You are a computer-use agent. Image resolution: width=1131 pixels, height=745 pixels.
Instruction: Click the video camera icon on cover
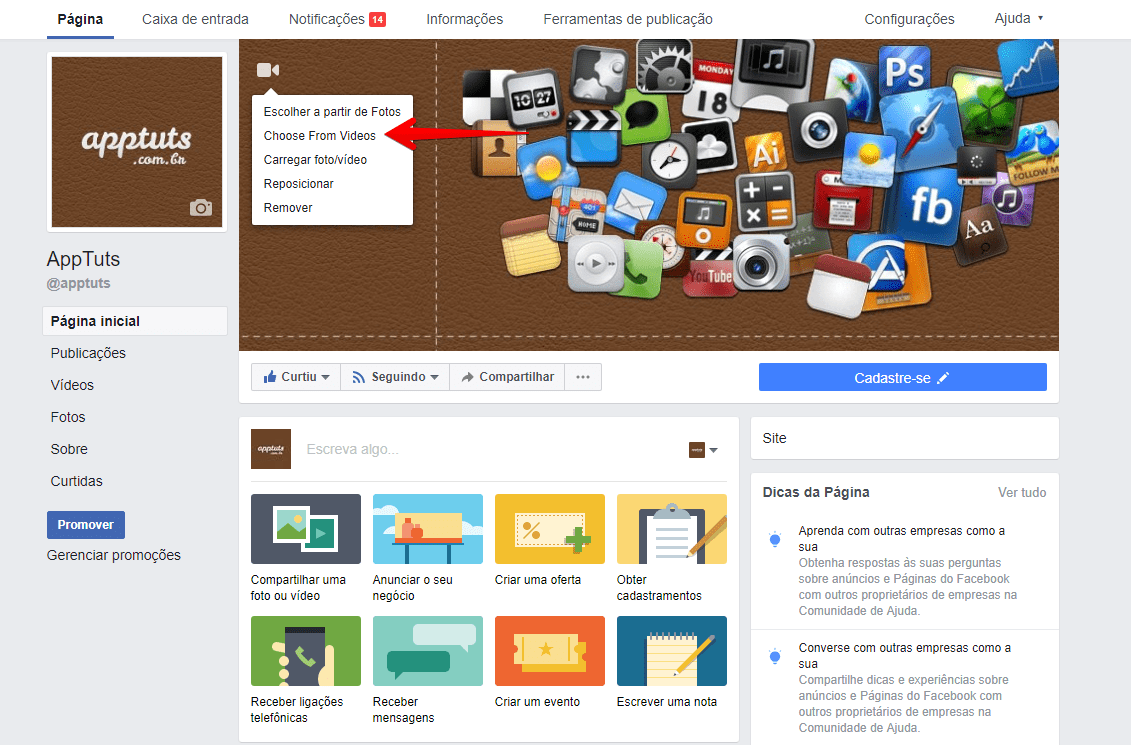(x=268, y=70)
